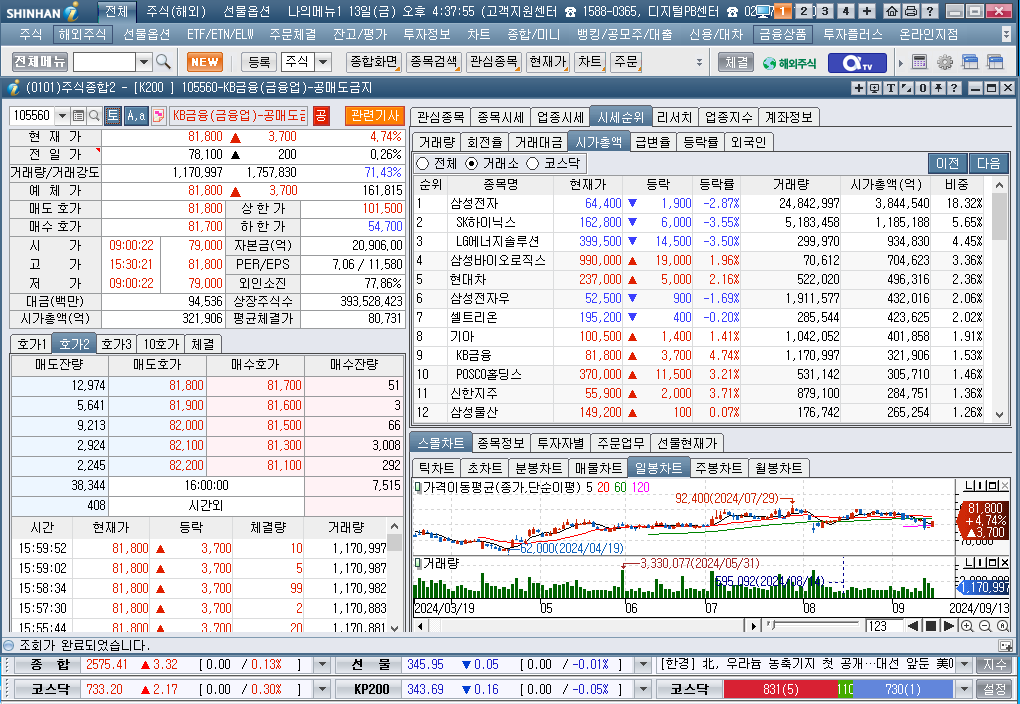1020x704 pixels.
Task: Adjust the chart bar-count slider
Action: [x=813, y=626]
